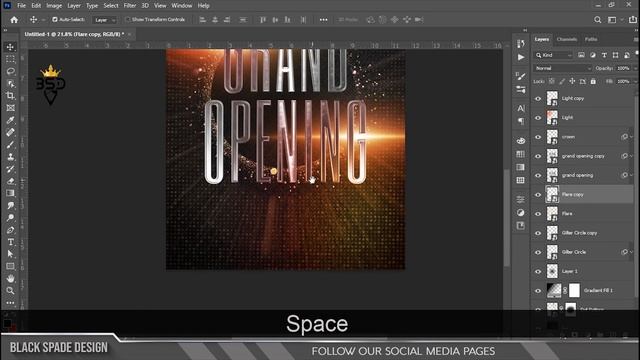Select the Crop tool

coord(10,96)
